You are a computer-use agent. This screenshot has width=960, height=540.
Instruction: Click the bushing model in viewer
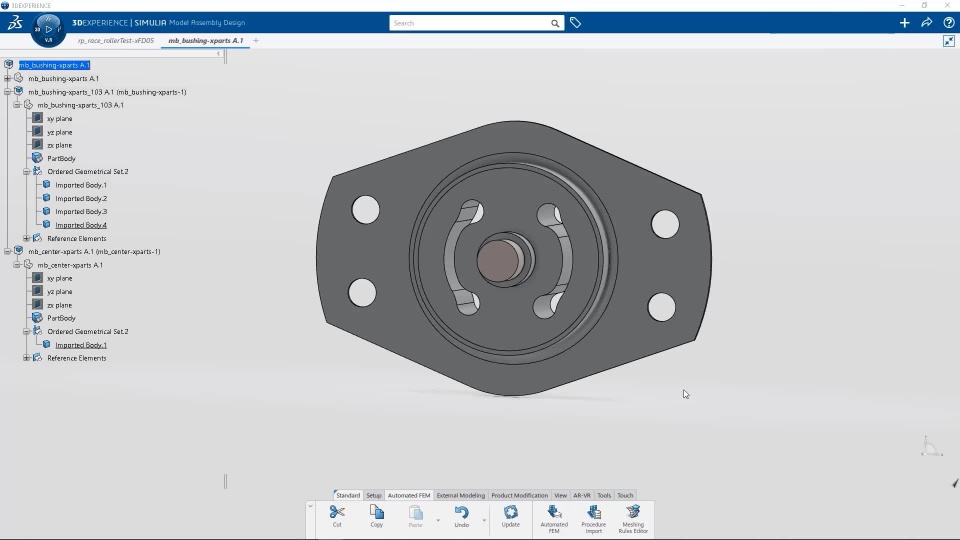[x=514, y=258]
